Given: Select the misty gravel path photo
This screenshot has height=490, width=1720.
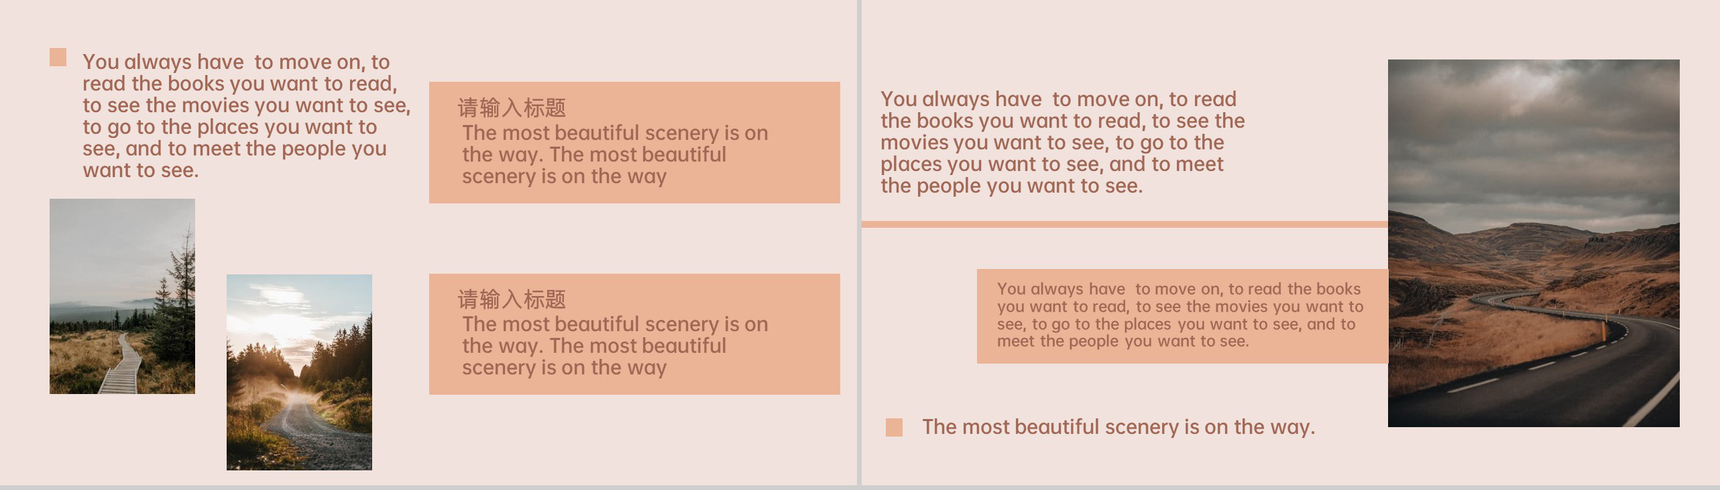Looking at the screenshot, I should coord(299,372).
